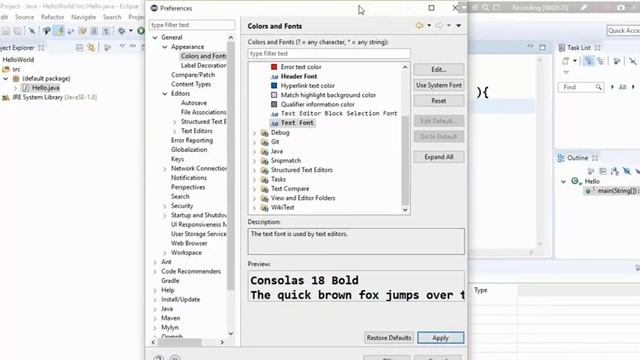Expand the Snipmatch category
The height and width of the screenshot is (360, 640).
point(254,161)
